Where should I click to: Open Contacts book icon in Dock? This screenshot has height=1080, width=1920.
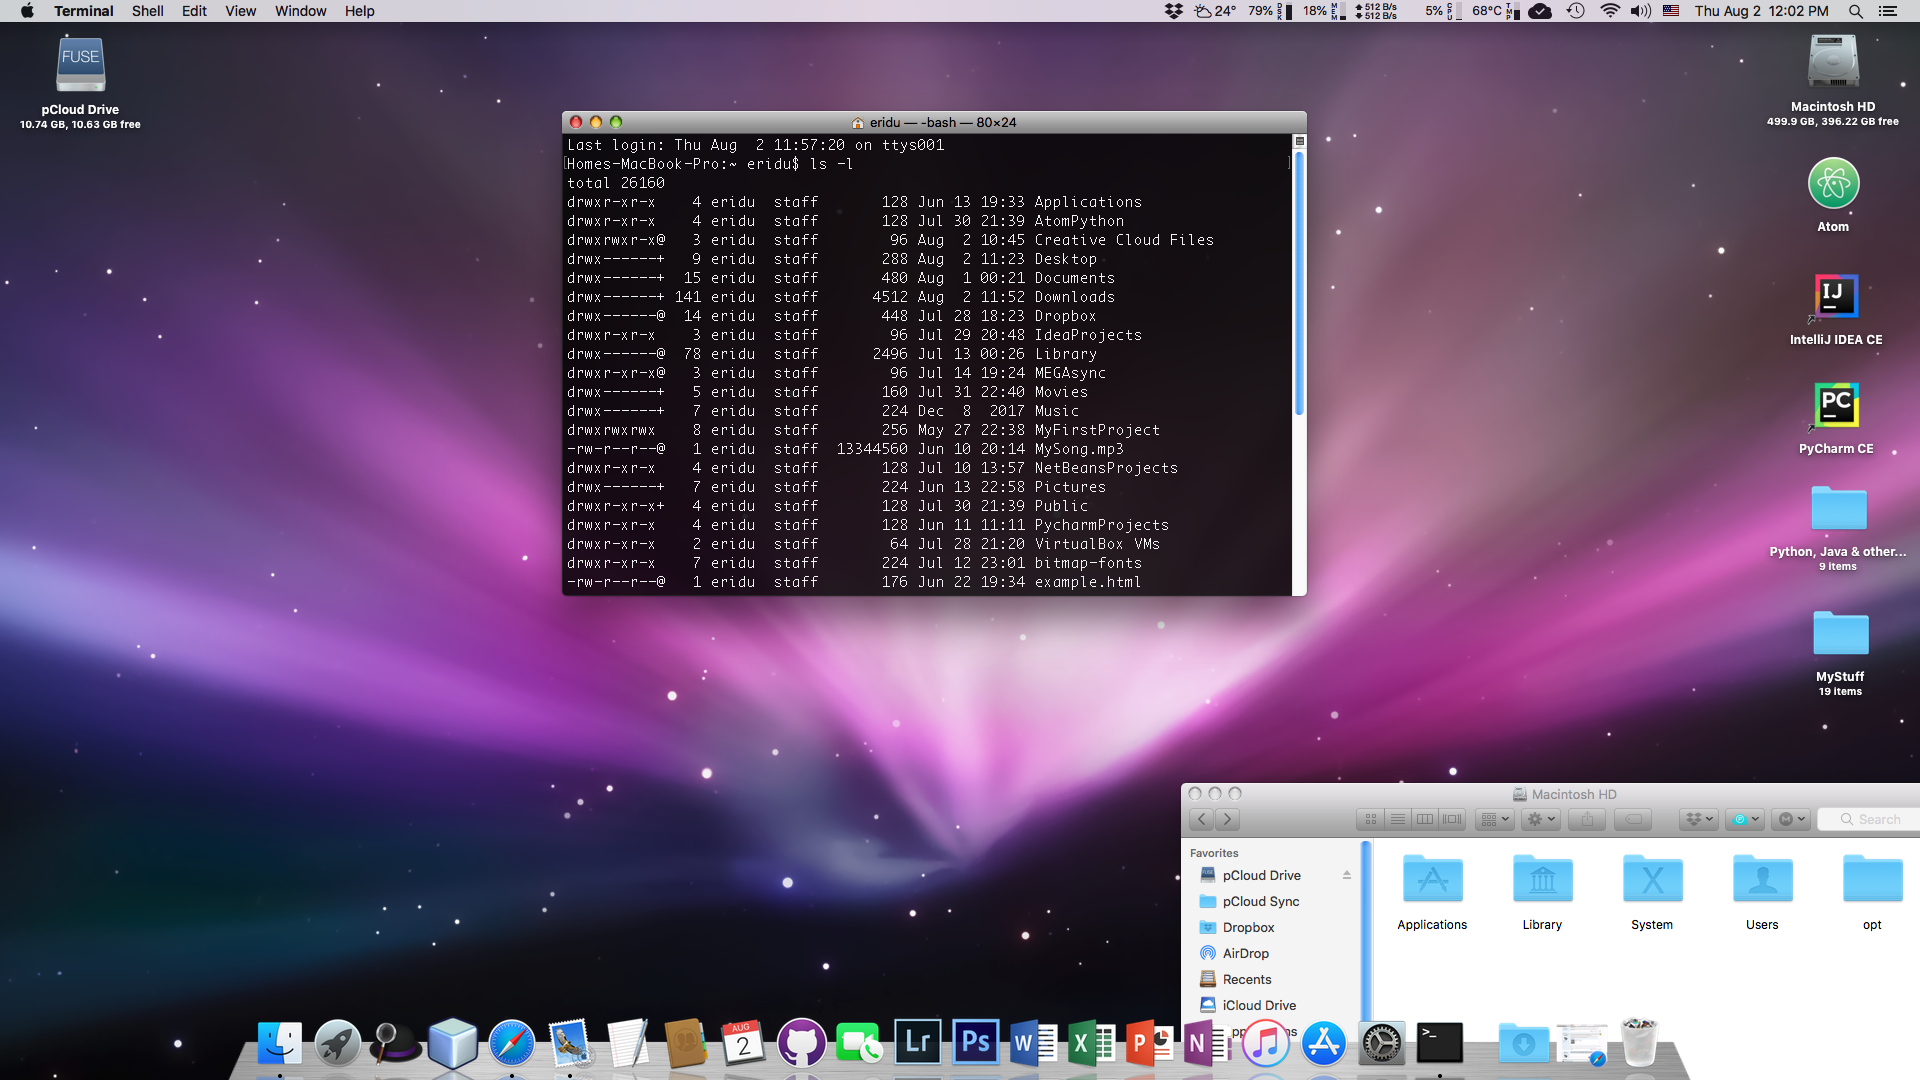tap(685, 1044)
